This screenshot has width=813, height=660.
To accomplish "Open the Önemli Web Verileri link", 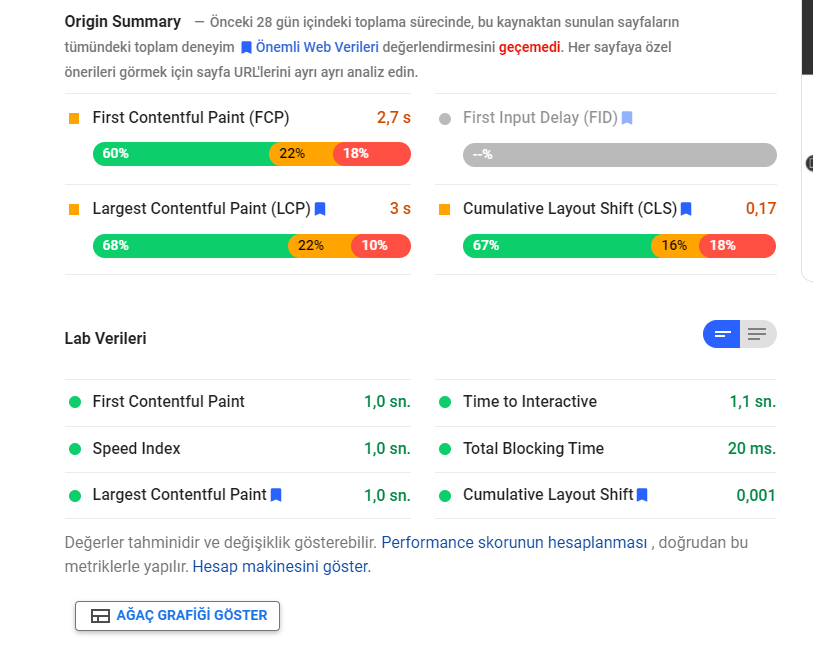I will tap(317, 47).
